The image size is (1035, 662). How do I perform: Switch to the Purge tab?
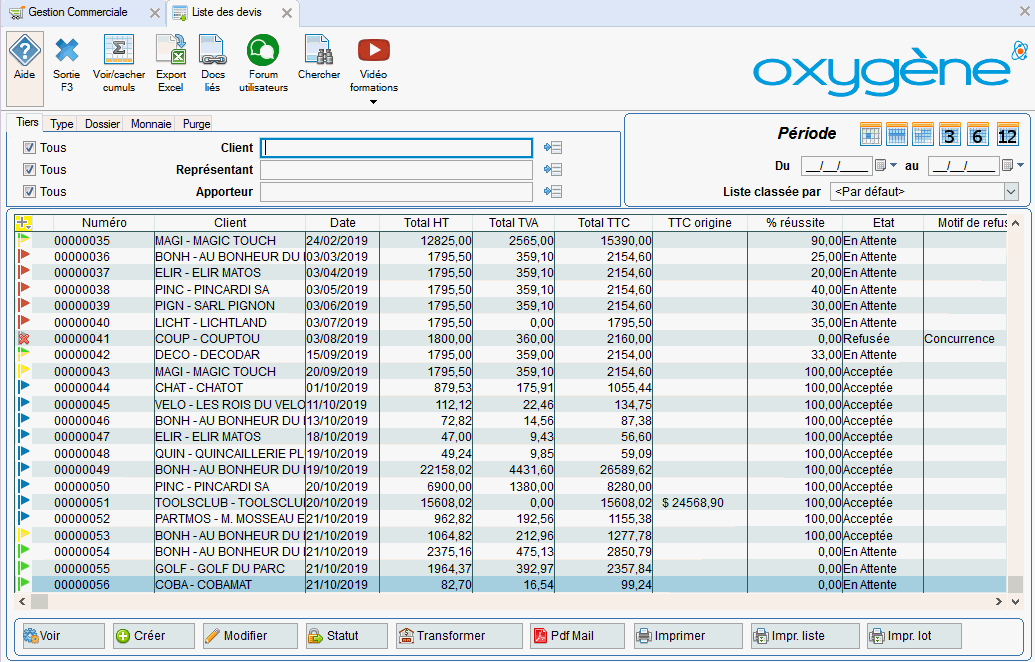coord(197,123)
